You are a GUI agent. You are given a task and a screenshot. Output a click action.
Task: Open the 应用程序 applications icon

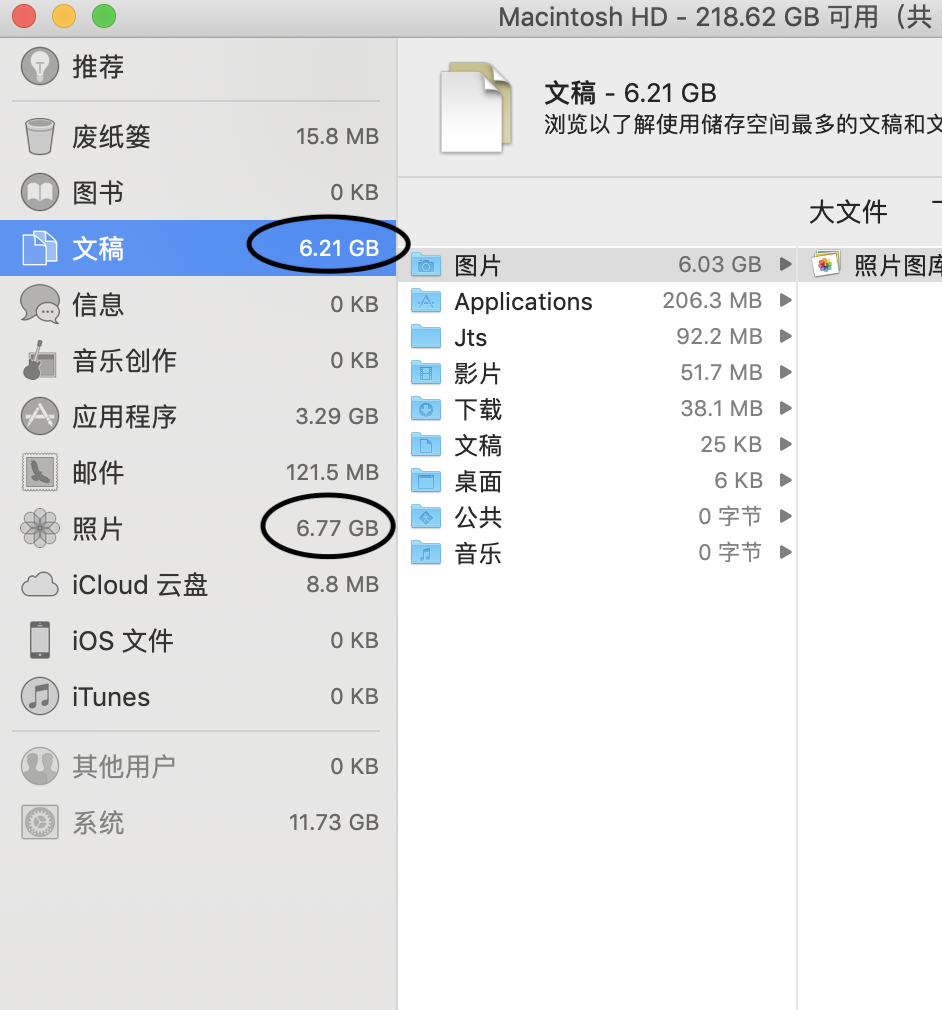tap(40, 416)
